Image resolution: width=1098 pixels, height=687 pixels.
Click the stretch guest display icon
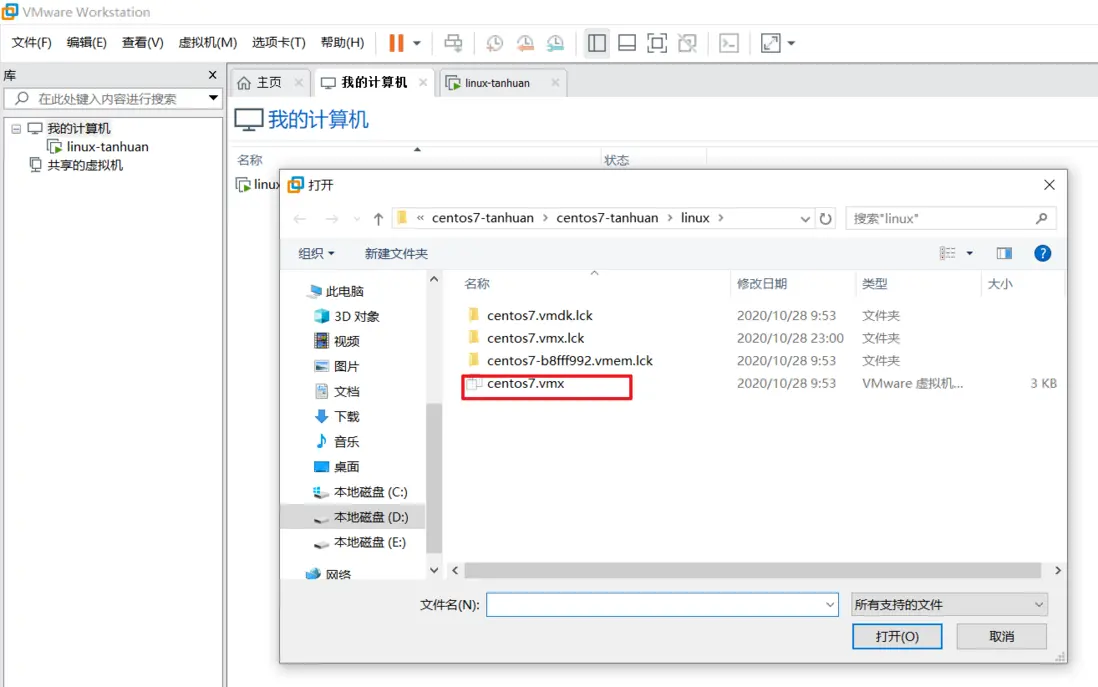[x=770, y=43]
